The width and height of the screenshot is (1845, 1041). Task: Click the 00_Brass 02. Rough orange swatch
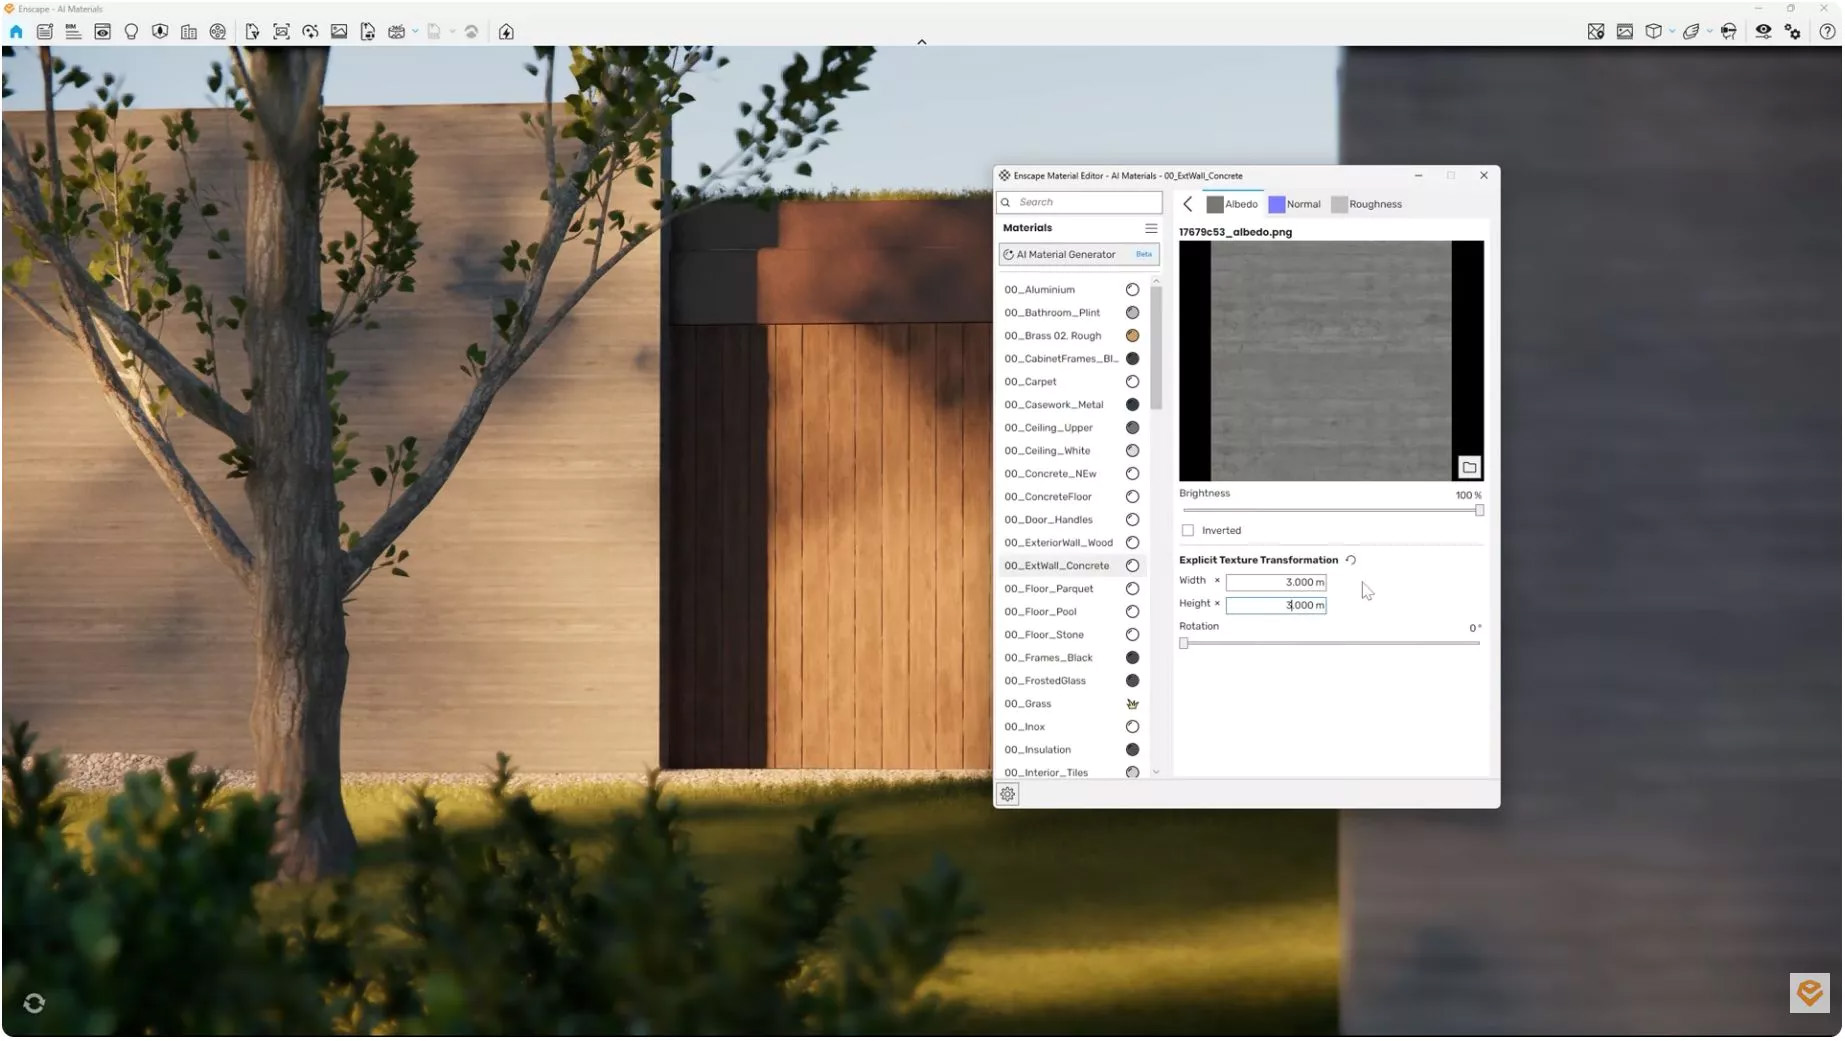point(1132,336)
